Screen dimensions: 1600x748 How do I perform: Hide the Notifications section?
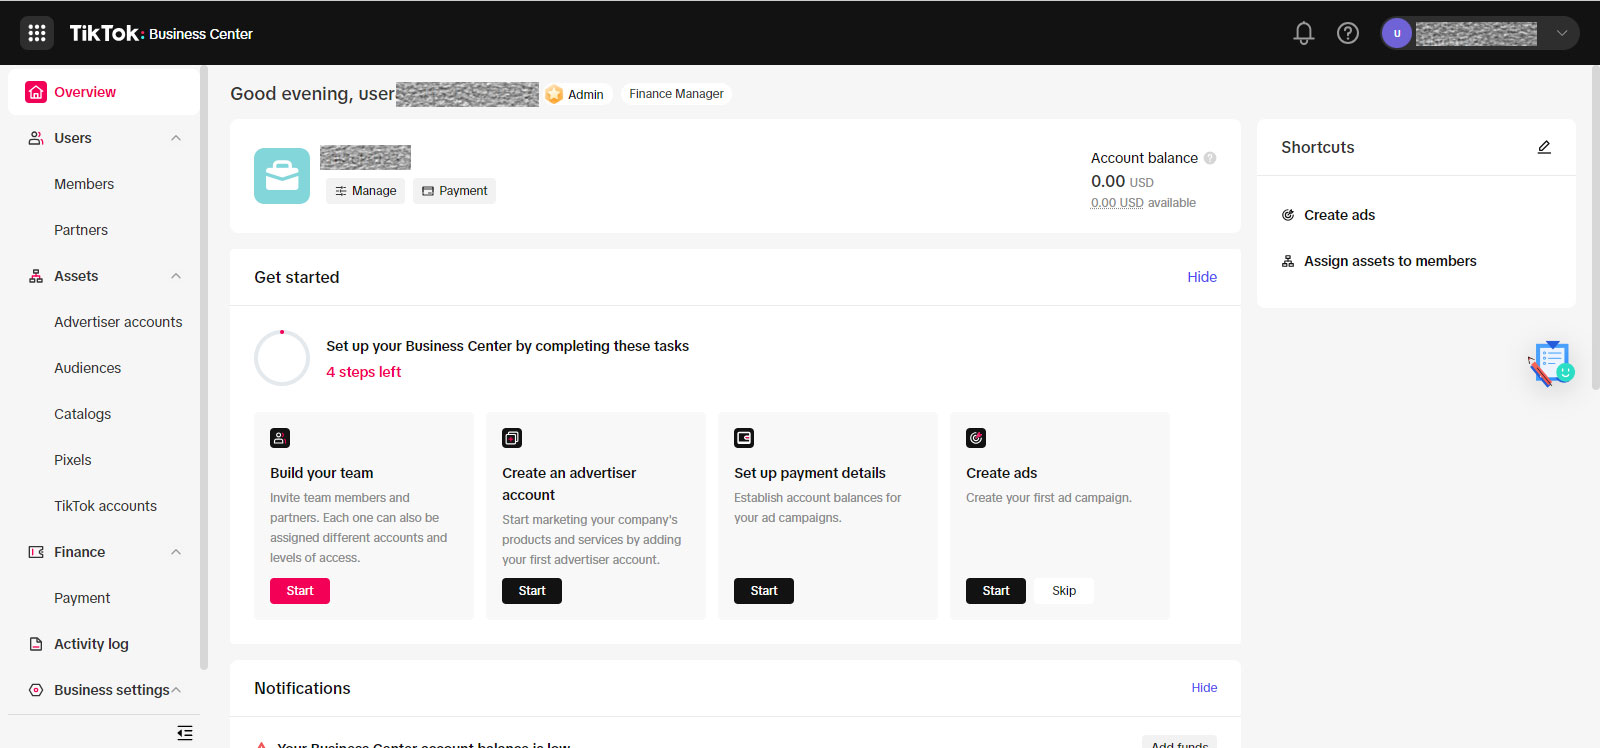coord(1204,688)
